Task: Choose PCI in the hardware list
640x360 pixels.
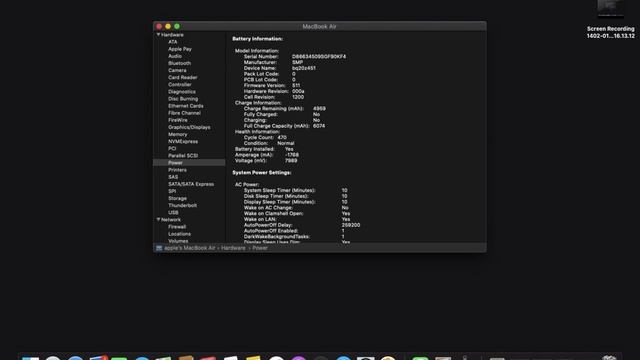Action: point(172,149)
